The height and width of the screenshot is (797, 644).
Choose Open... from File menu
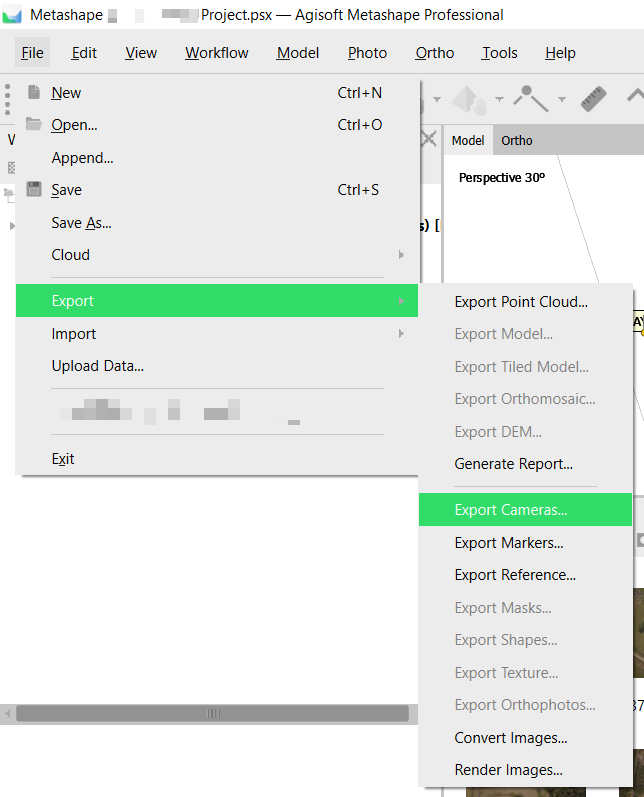pyautogui.click(x=217, y=125)
